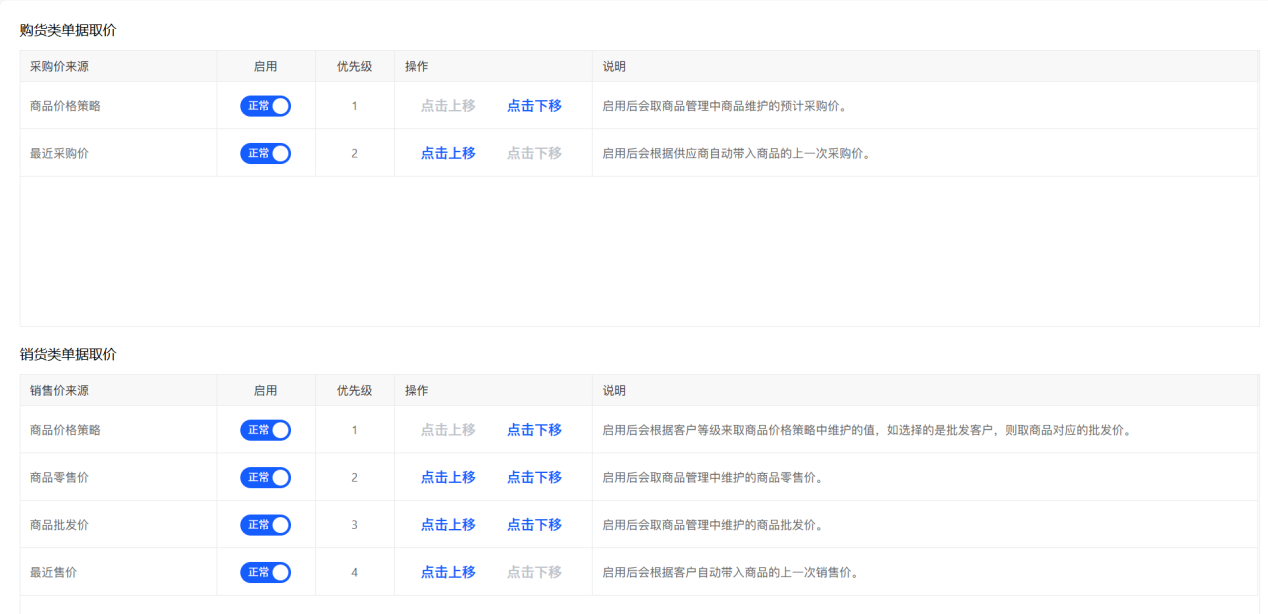Click 点击下移 in the 商品批发价 row
Screen dimensions: 1268x614
tap(534, 525)
